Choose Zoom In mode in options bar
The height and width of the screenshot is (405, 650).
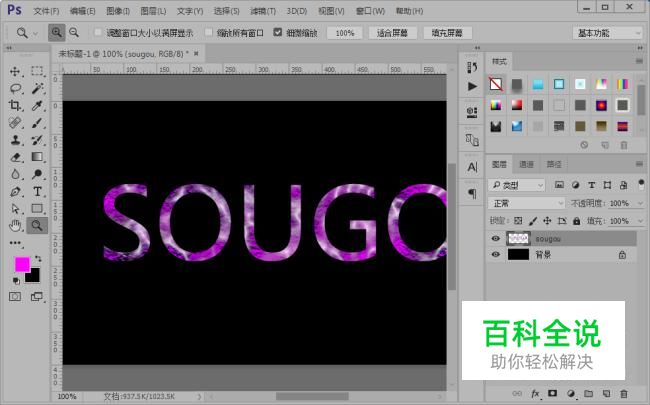coord(56,32)
